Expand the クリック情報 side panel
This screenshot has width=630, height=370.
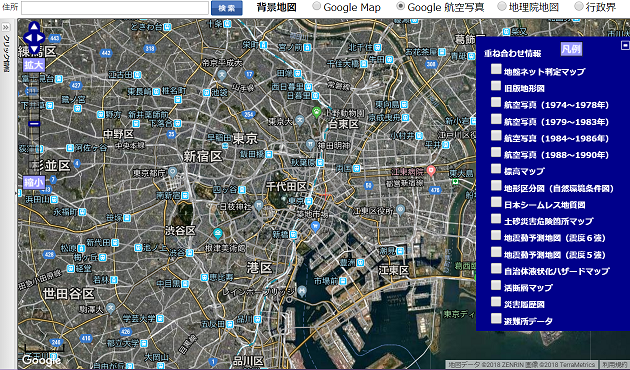pos(6,27)
